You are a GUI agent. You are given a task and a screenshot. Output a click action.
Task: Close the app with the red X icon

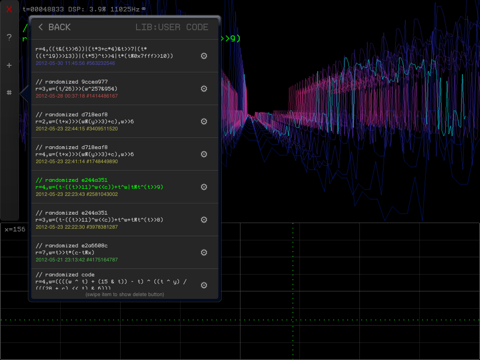pyautogui.click(x=9, y=9)
